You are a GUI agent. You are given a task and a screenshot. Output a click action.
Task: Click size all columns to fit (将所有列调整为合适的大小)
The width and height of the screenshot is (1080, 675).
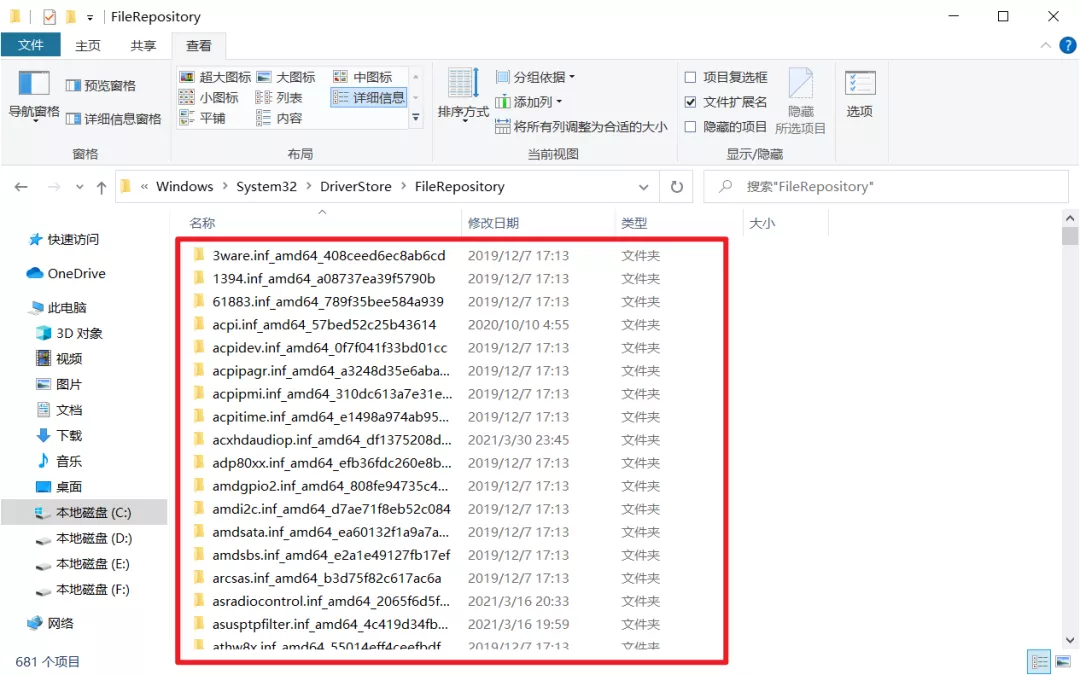[x=581, y=127]
